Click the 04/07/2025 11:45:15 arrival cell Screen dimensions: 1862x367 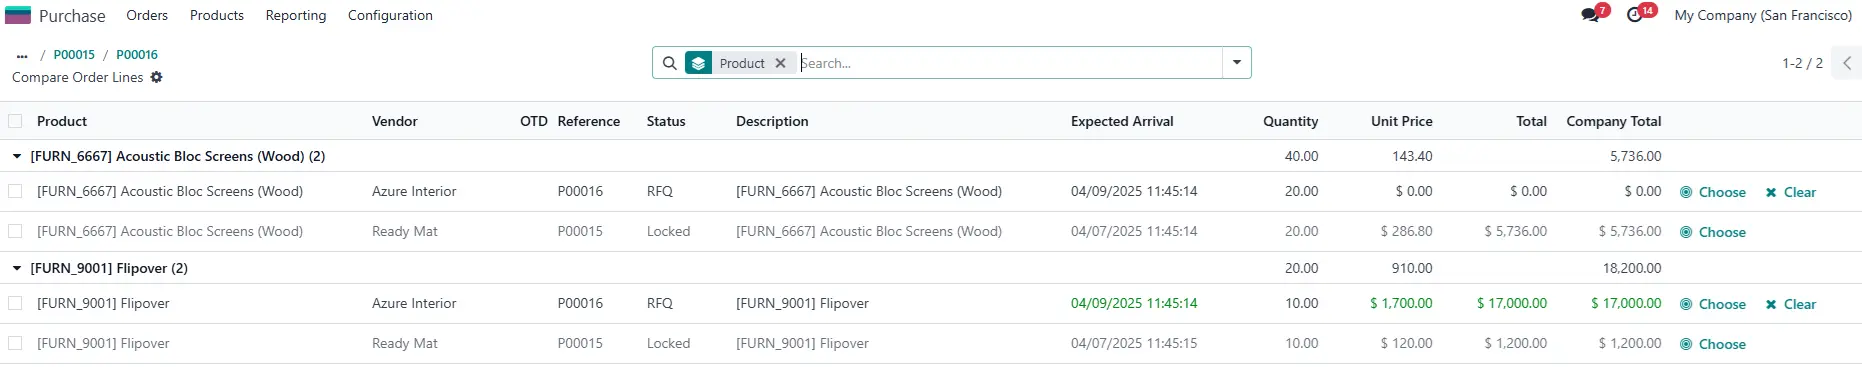coord(1134,343)
